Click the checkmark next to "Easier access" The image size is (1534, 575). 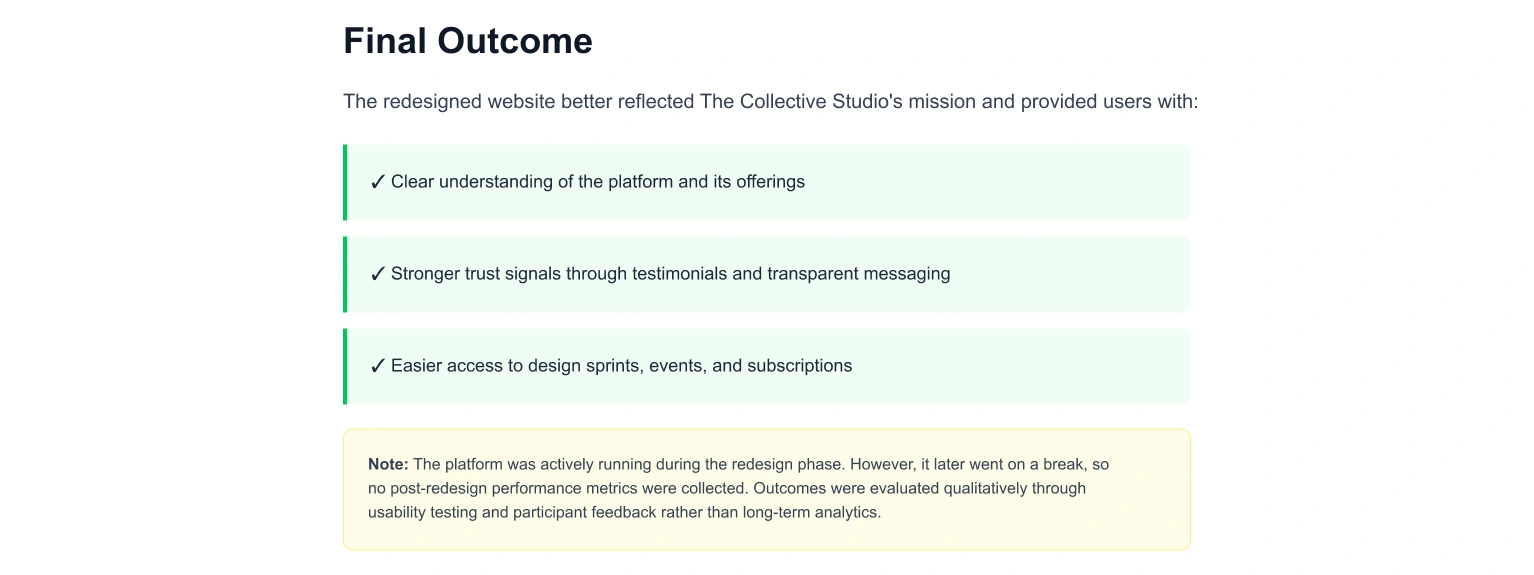tap(378, 366)
